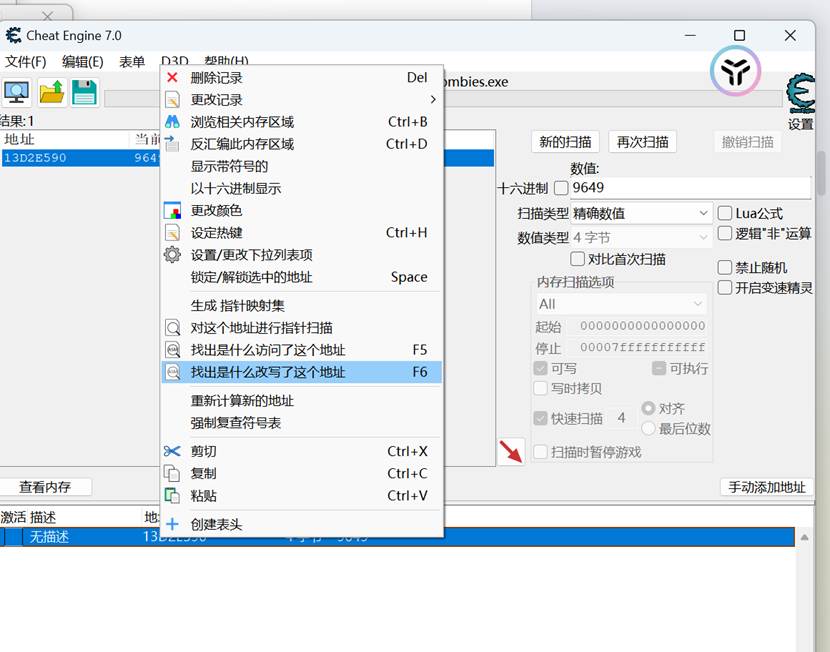Enable the 逻辑"非"运算 checkbox

[x=724, y=233]
